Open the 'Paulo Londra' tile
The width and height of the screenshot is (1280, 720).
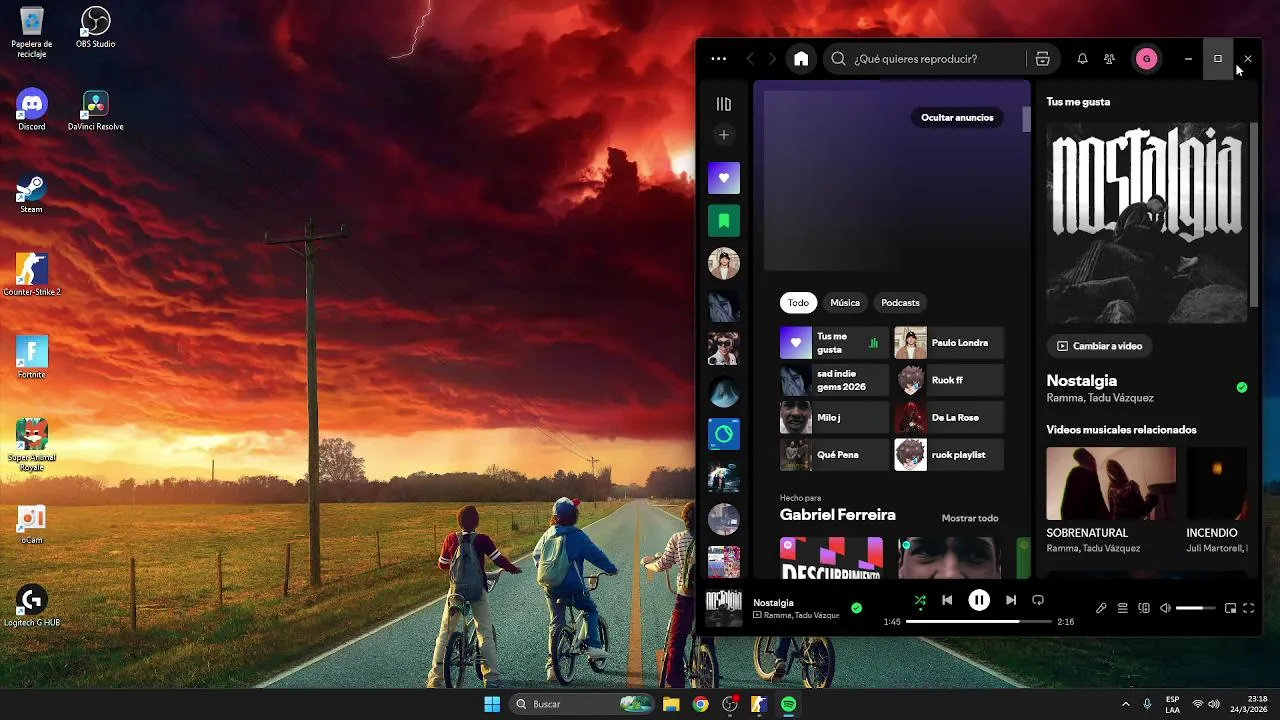949,343
